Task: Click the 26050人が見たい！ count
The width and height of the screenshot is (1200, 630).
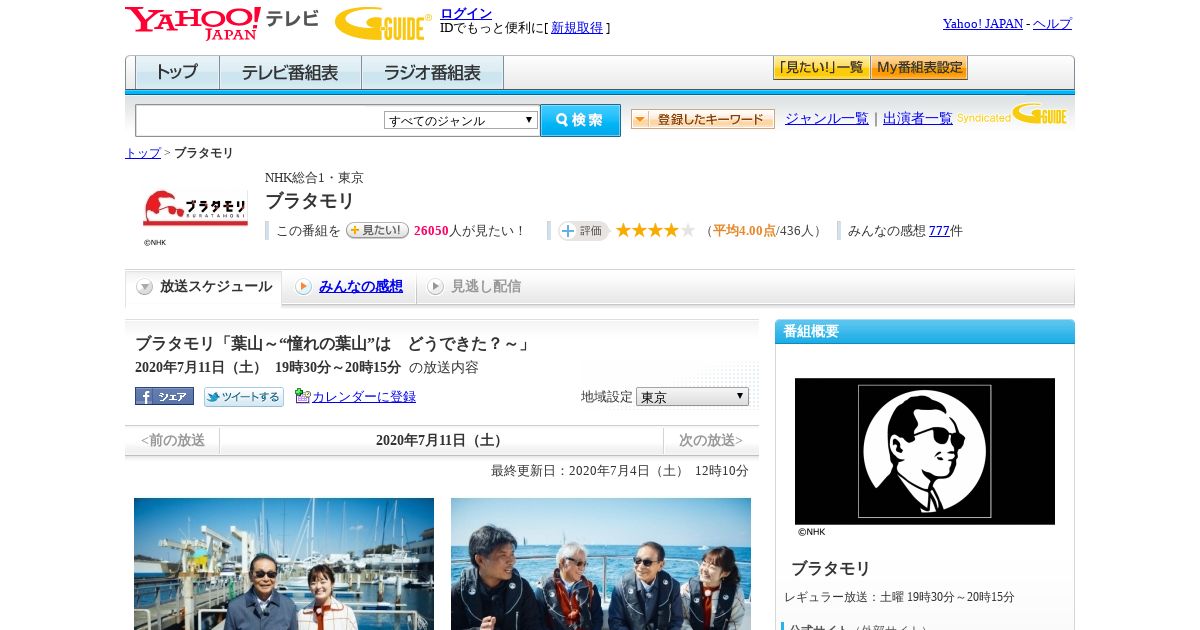Action: (x=470, y=231)
